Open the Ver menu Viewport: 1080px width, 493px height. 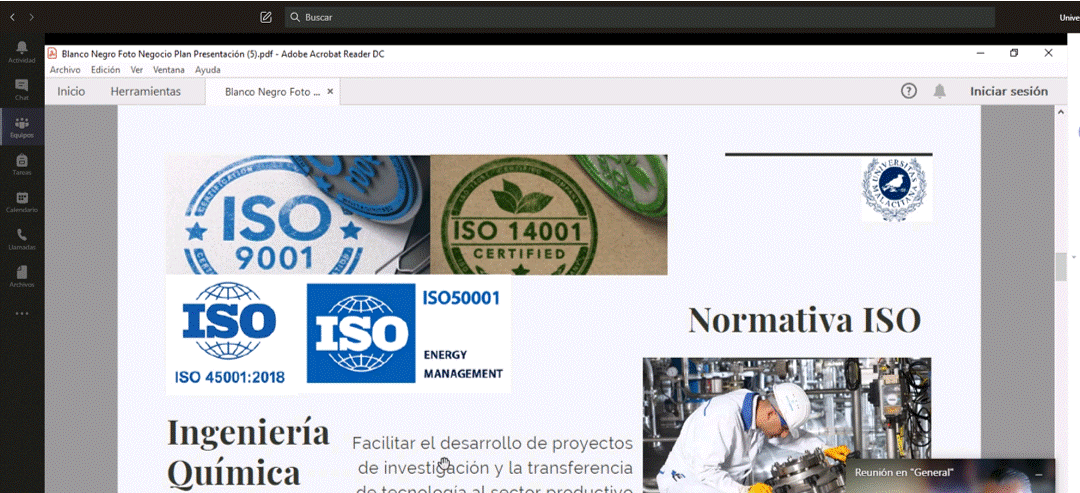136,70
